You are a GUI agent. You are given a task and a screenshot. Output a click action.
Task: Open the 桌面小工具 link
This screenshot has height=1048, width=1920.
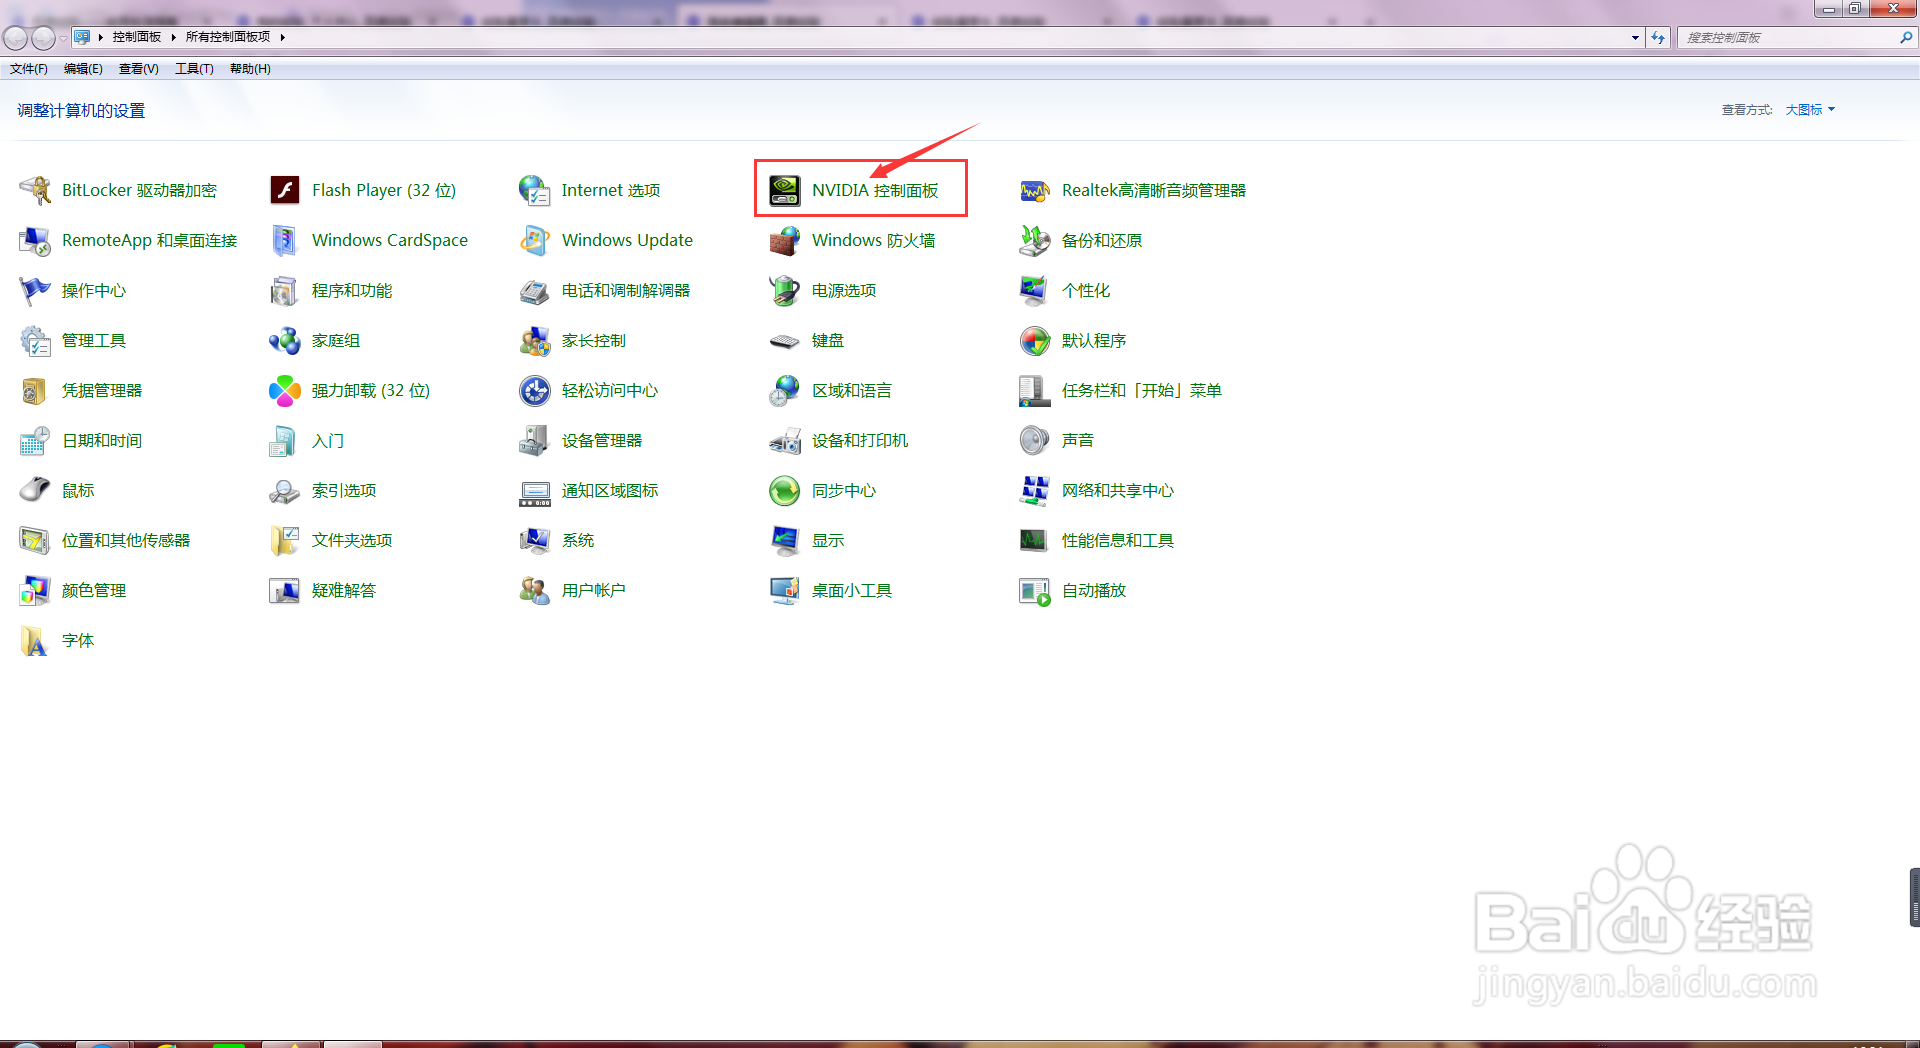pyautogui.click(x=852, y=591)
